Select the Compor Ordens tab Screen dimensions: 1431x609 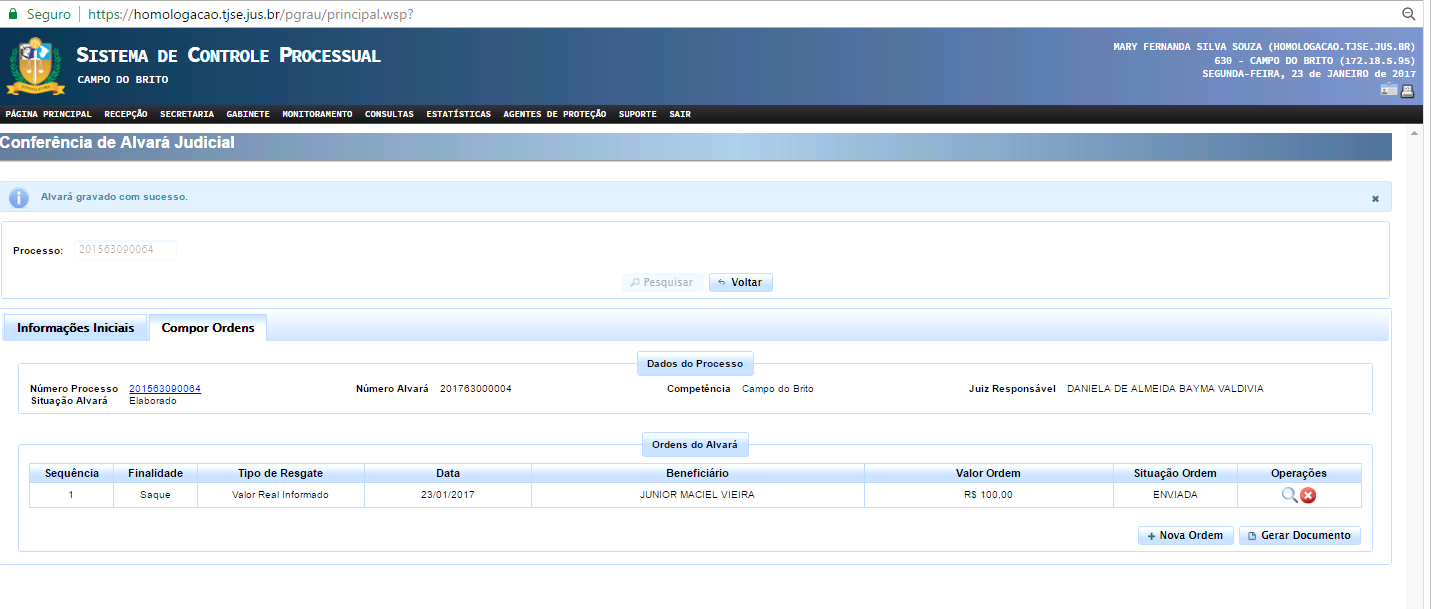click(208, 328)
